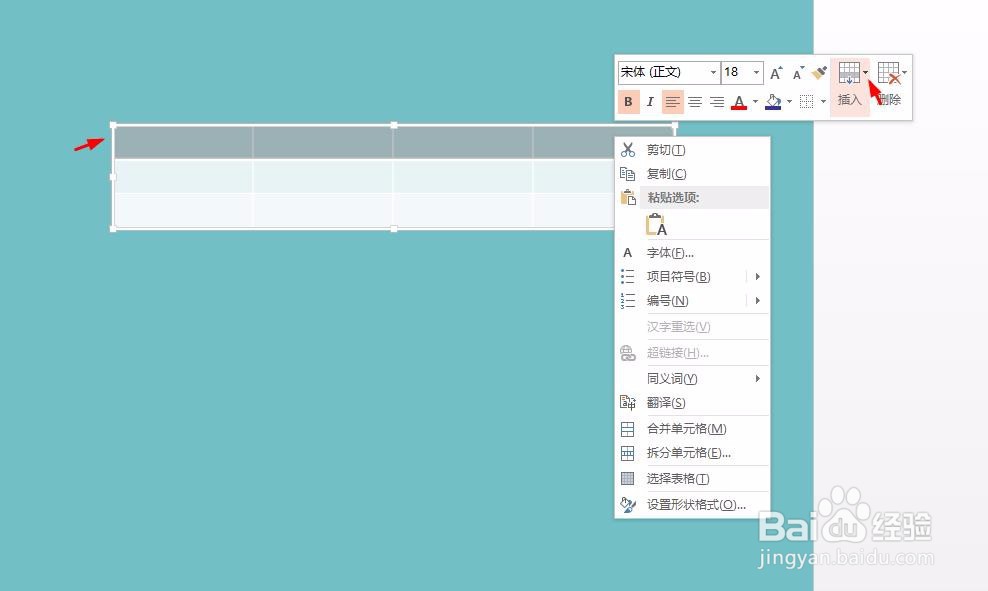Select the center alignment icon

coord(695,100)
